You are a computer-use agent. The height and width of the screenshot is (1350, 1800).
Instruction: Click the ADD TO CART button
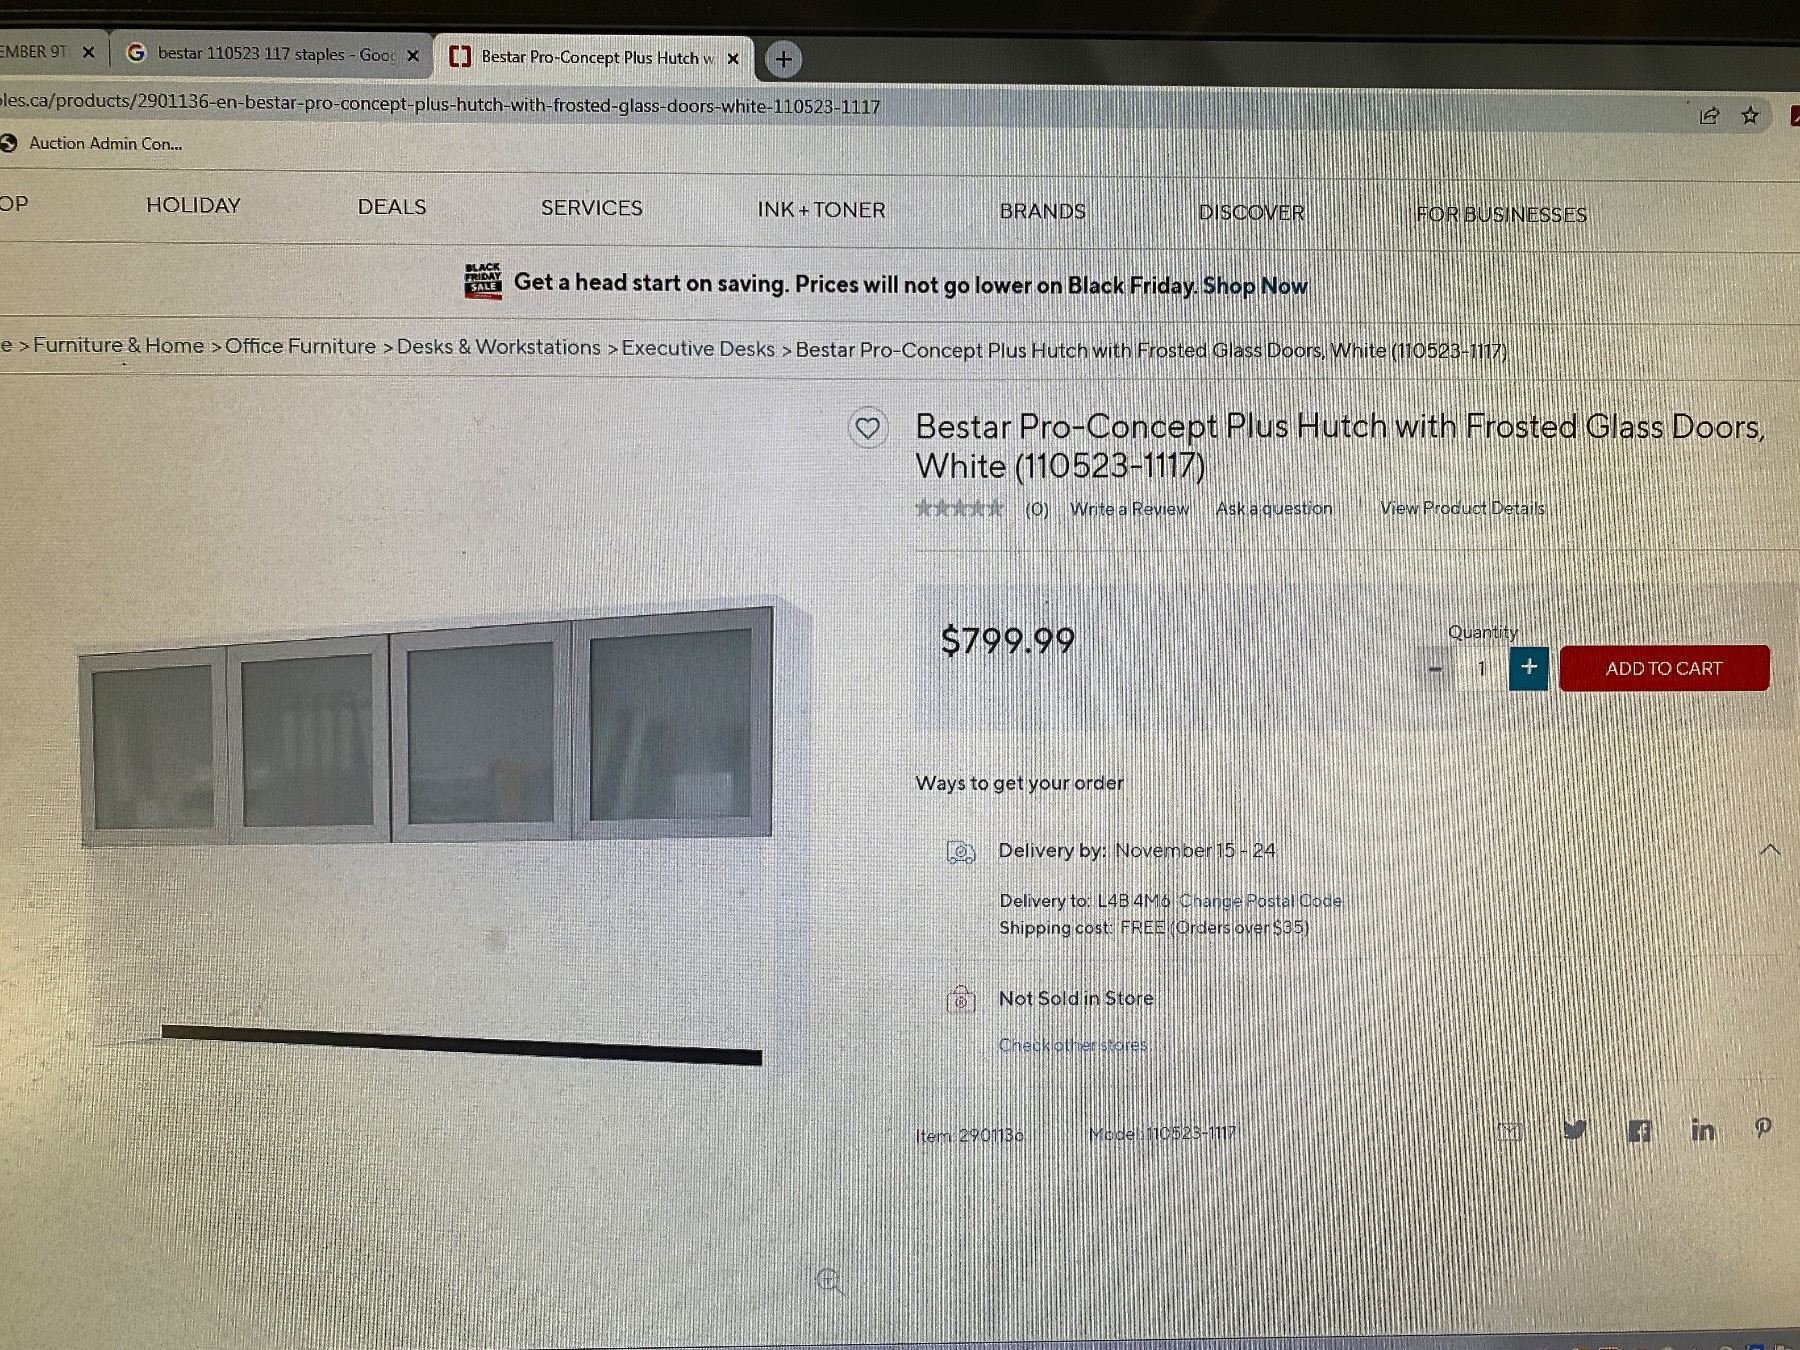[1664, 668]
